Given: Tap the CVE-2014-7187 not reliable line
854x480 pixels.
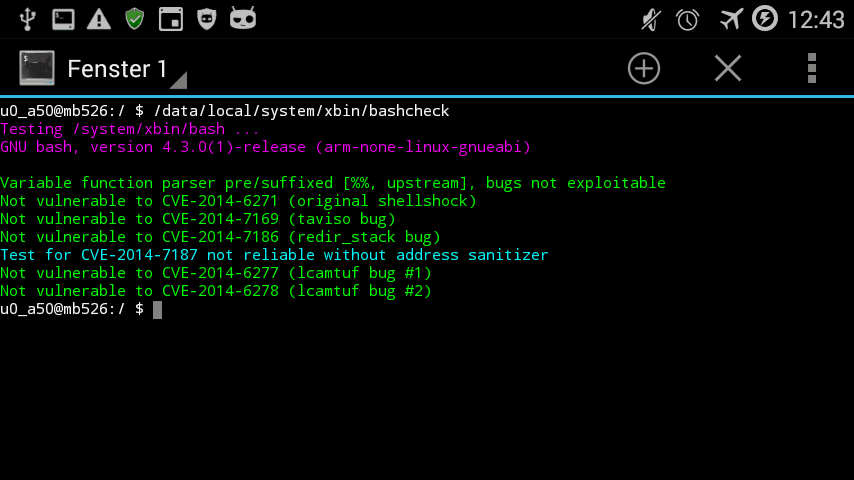Looking at the screenshot, I should [x=274, y=255].
